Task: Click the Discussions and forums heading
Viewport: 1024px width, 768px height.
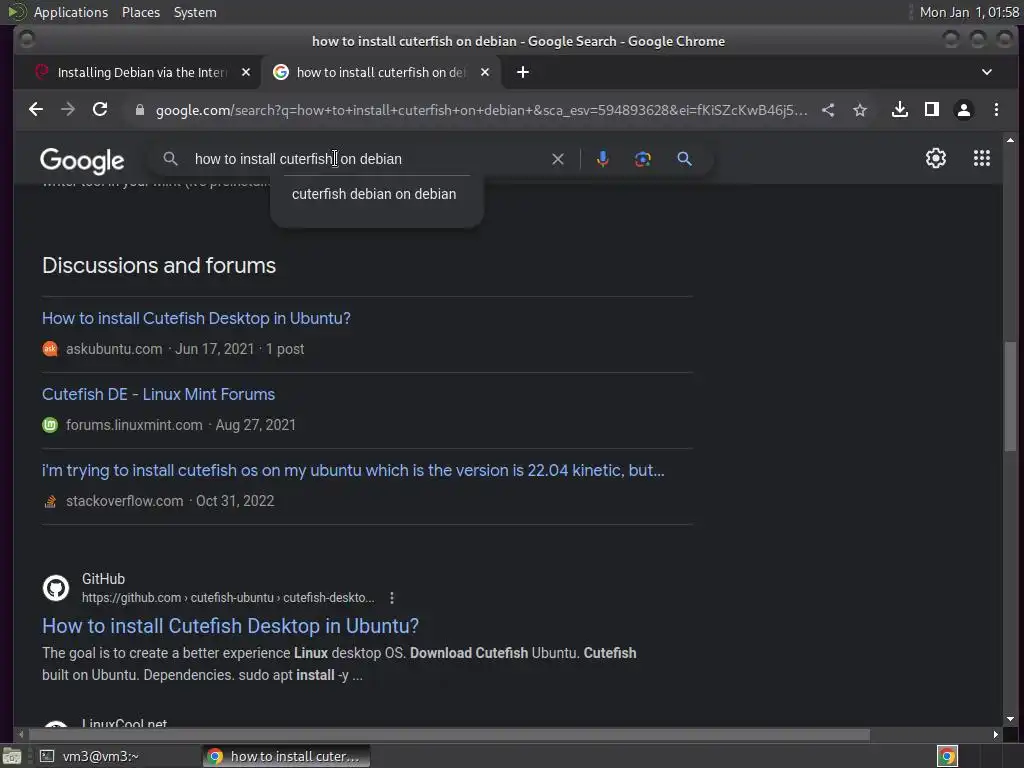Action: tap(159, 266)
